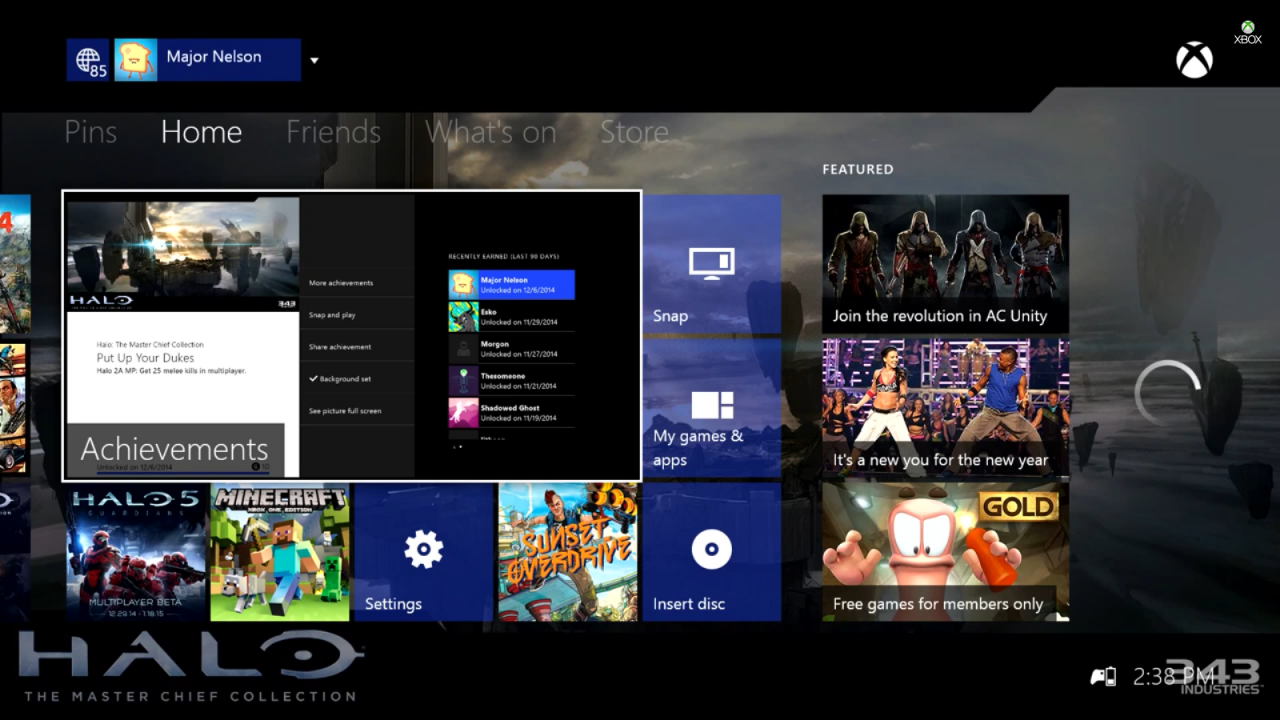This screenshot has width=1280, height=720.
Task: Open the large Achievements tile label
Action: (175, 449)
